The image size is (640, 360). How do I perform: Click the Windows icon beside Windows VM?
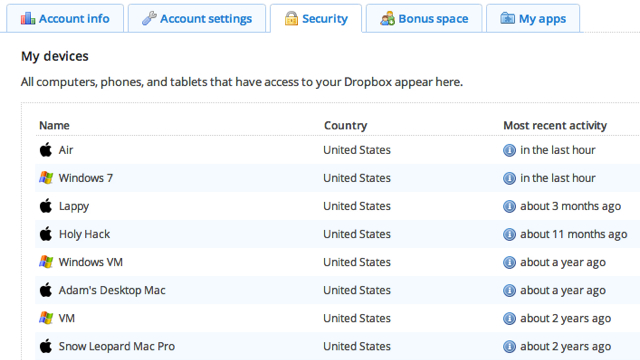pyautogui.click(x=46, y=262)
